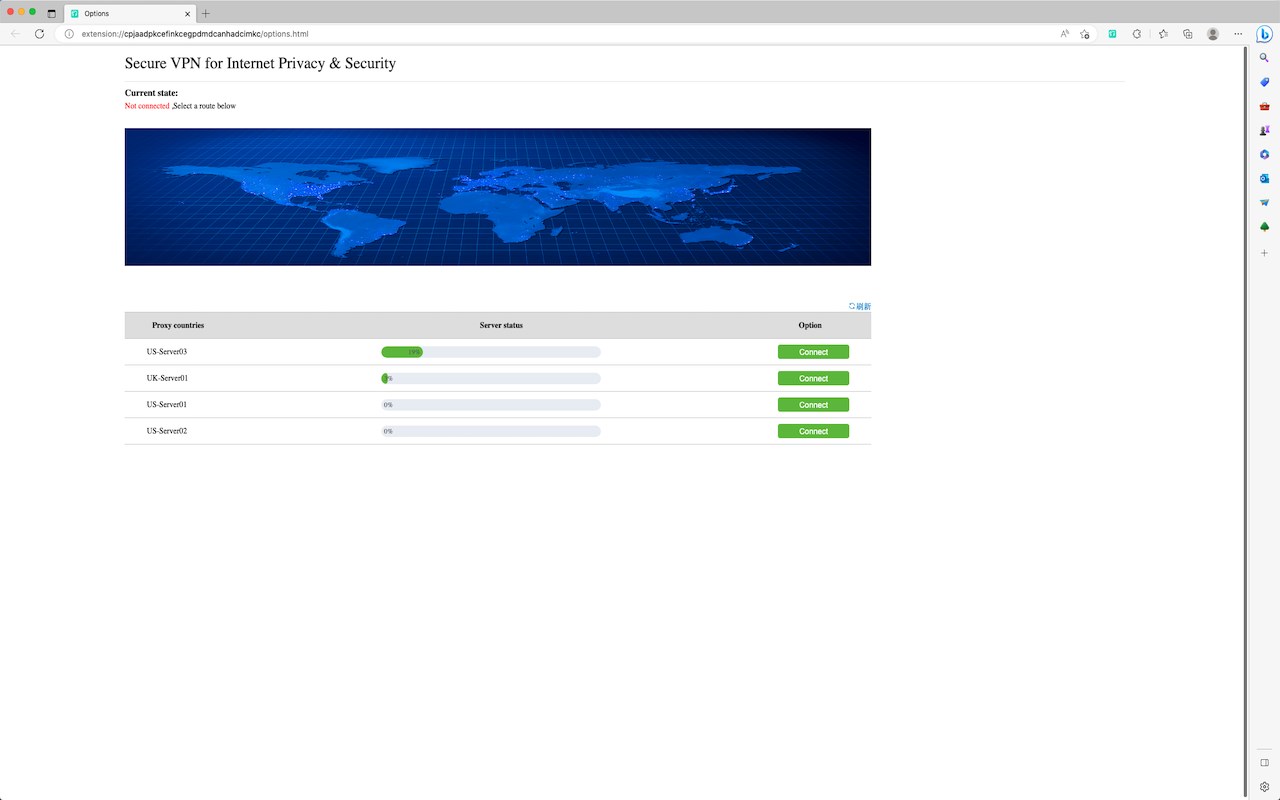This screenshot has height=800, width=1280.
Task: Click the Proxy countries column header
Action: point(178,325)
